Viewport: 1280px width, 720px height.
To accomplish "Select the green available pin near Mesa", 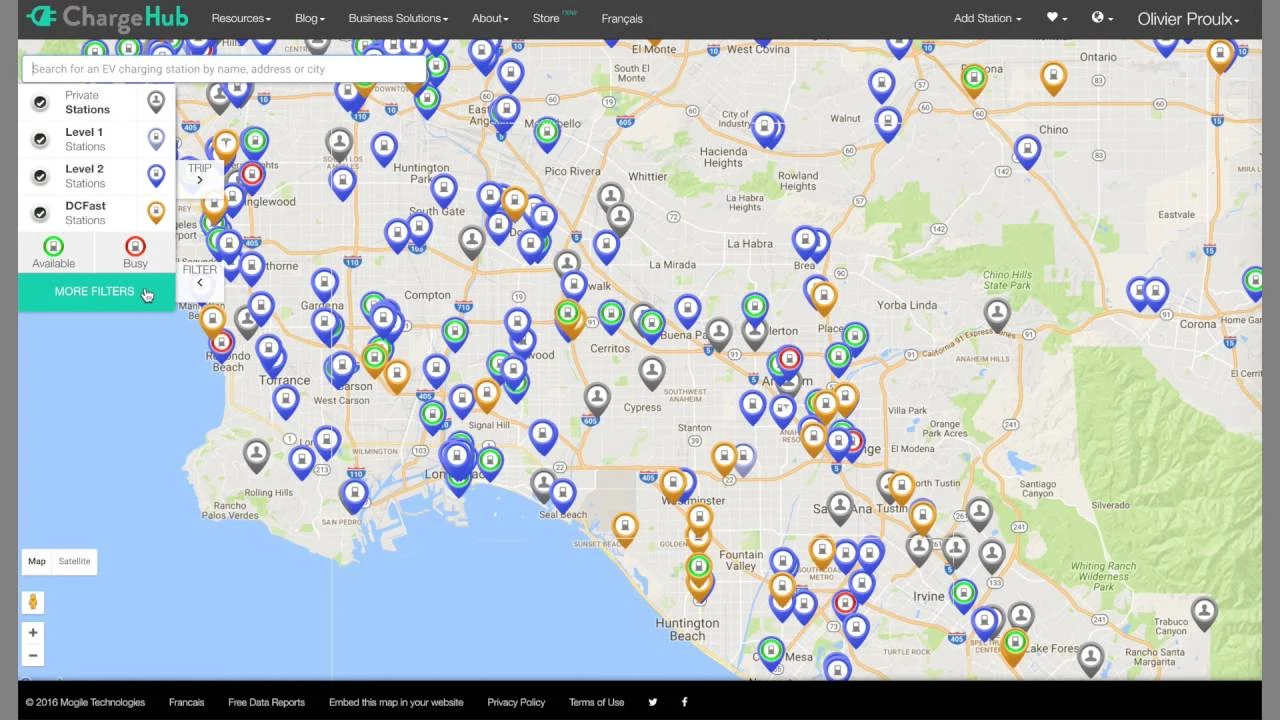I will pyautogui.click(x=770, y=652).
